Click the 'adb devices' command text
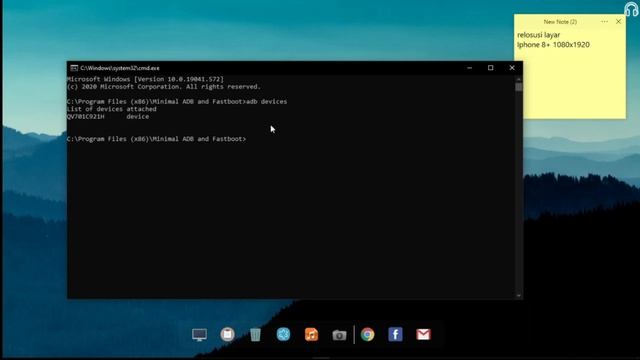This screenshot has height=360, width=640. 267,102
